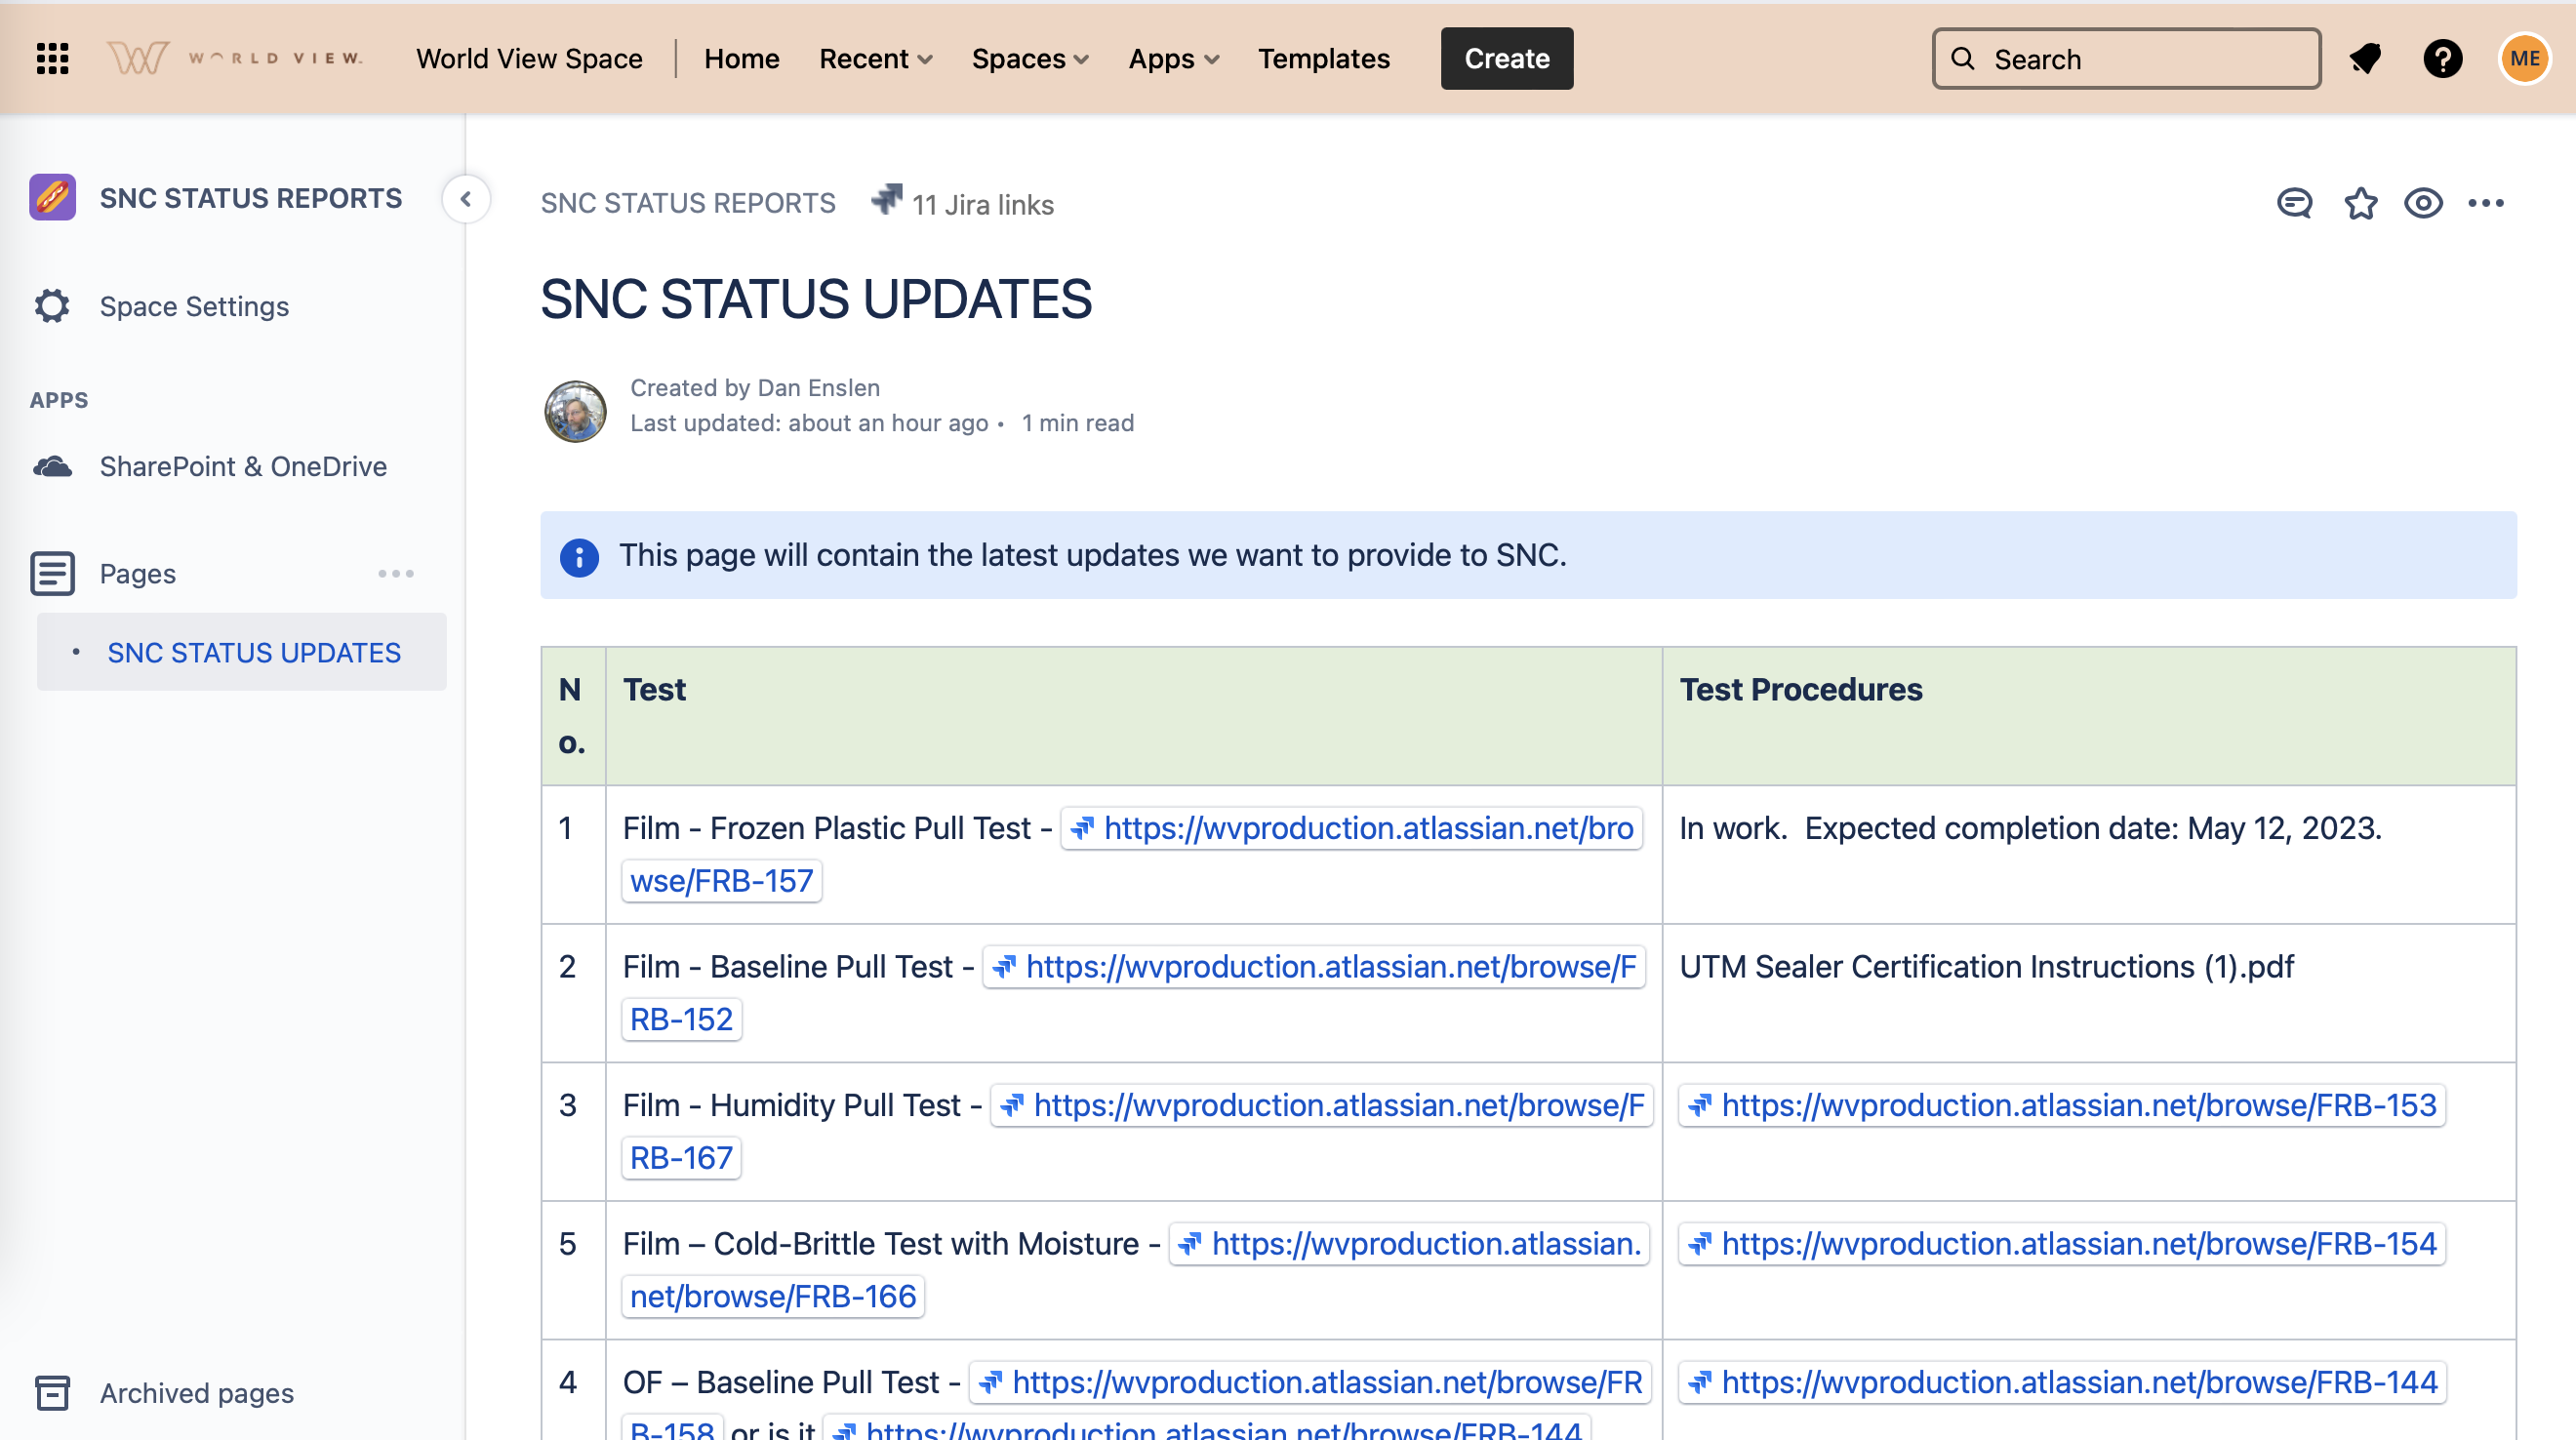This screenshot has width=2576, height=1440.
Task: Expand the Recent dropdown
Action: coord(875,59)
